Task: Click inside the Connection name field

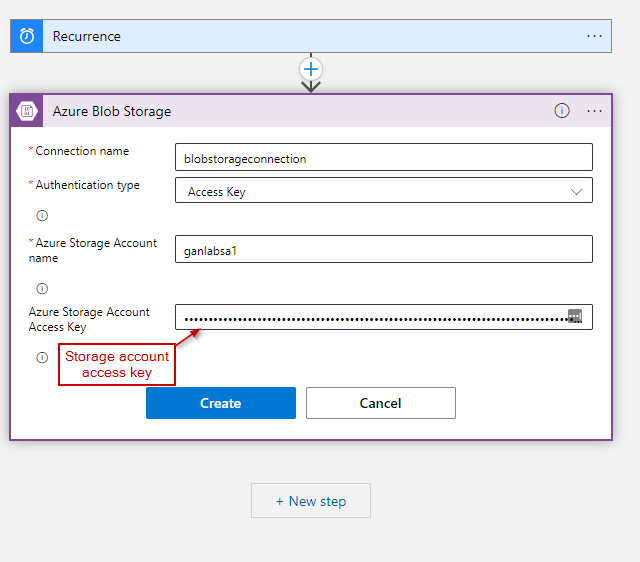Action: [383, 158]
